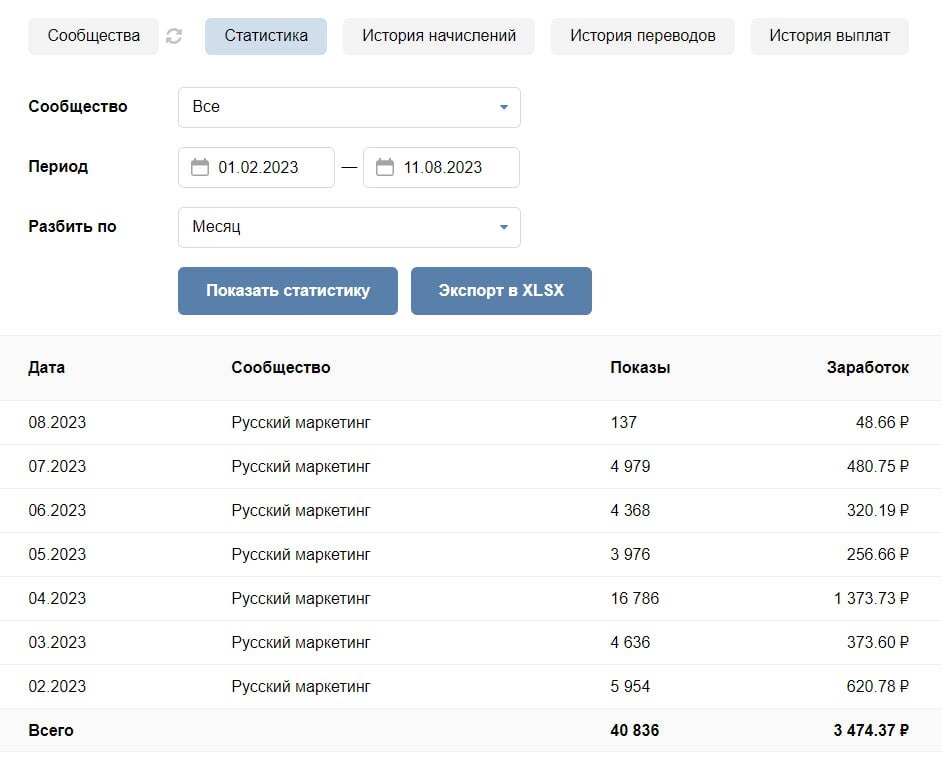Viewport: 942px width, 774px height.
Task: Click the Экспорт в XLSX button
Action: point(501,291)
